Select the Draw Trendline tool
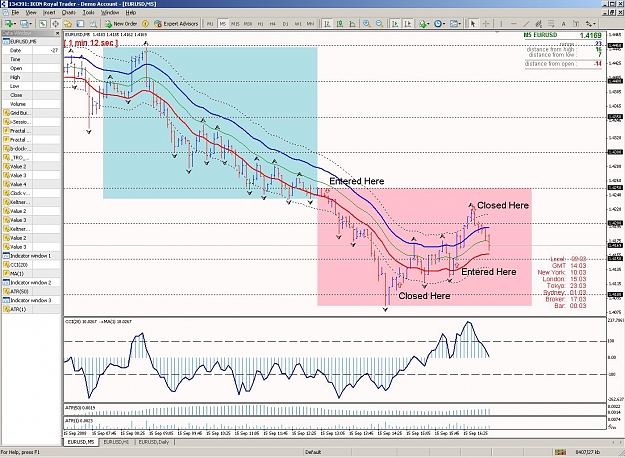The width and height of the screenshot is (625, 458). coord(526,24)
